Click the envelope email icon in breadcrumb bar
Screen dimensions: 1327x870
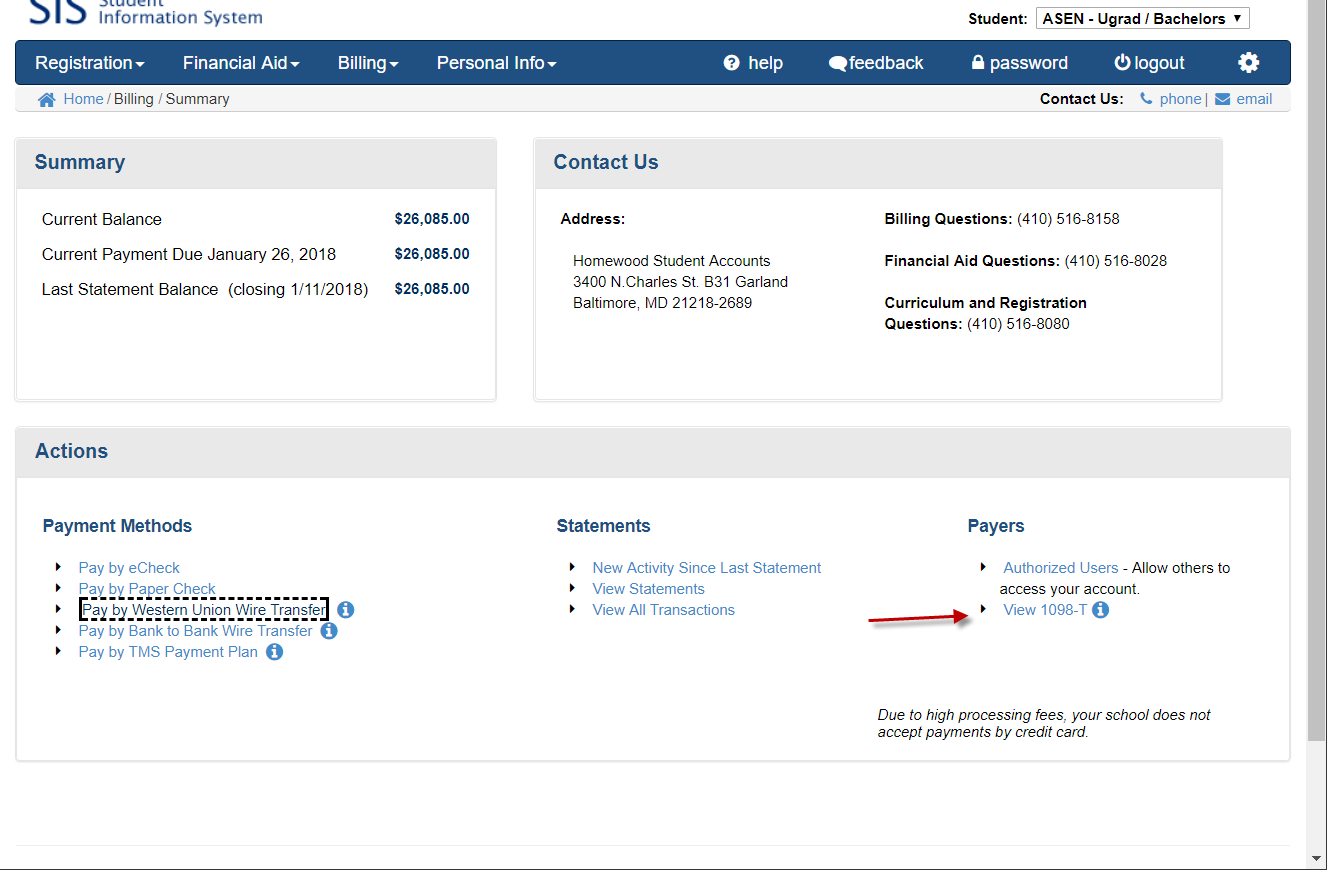click(1222, 99)
